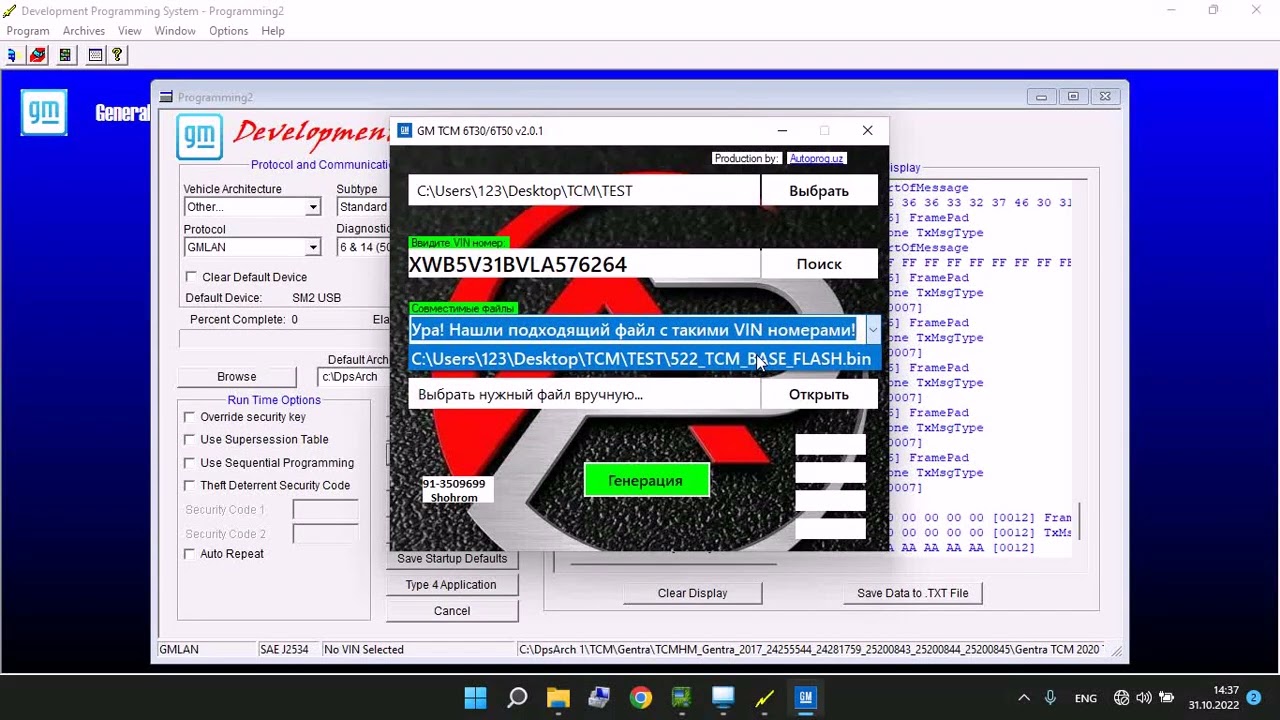Click the first blue toolbar icon under Program
This screenshot has height=720, width=1280.
click(13, 55)
